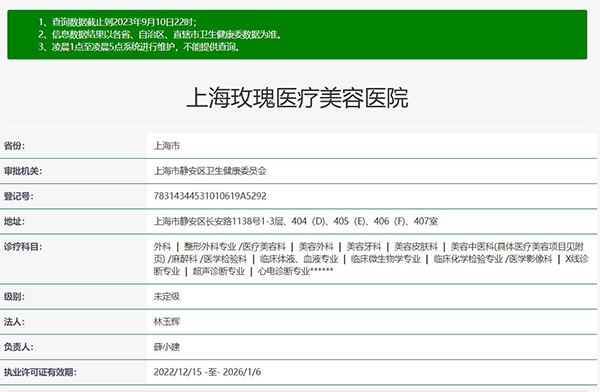Click the notice line about 卫生健康委数据为准
600x392 pixels.
pos(160,34)
